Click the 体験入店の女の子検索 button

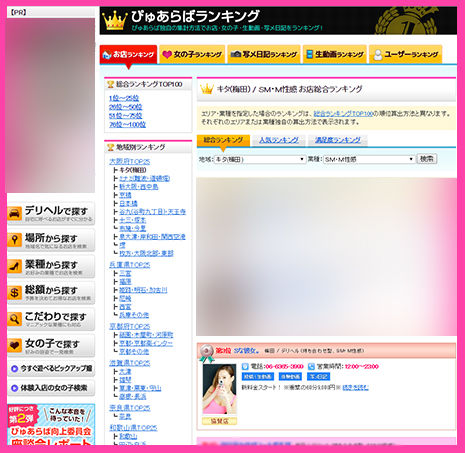point(51,388)
